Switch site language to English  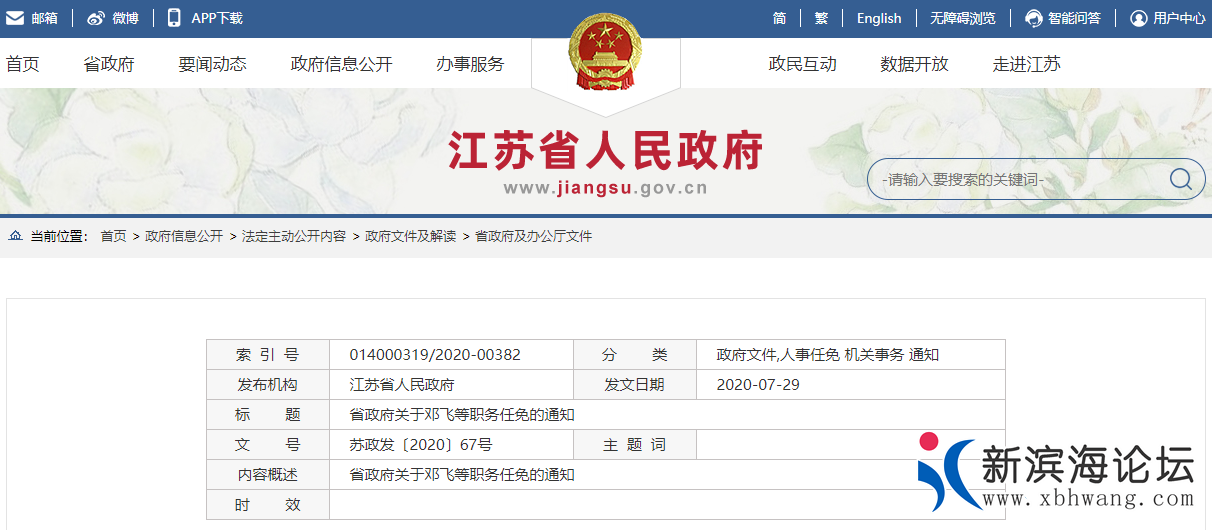click(879, 18)
